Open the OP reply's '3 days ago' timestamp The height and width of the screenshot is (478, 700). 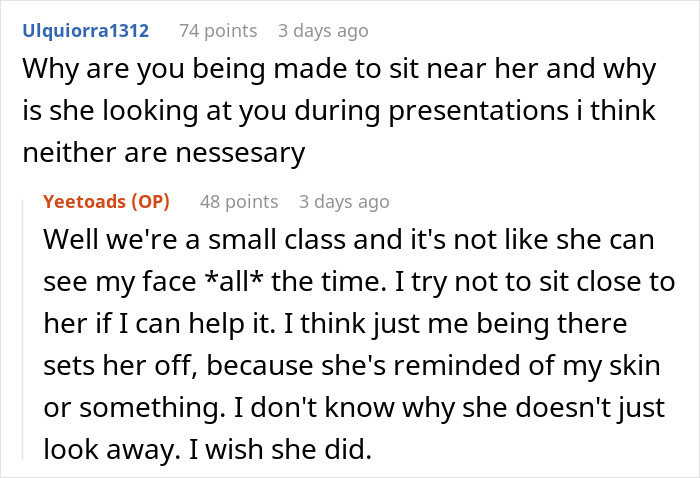tap(344, 202)
